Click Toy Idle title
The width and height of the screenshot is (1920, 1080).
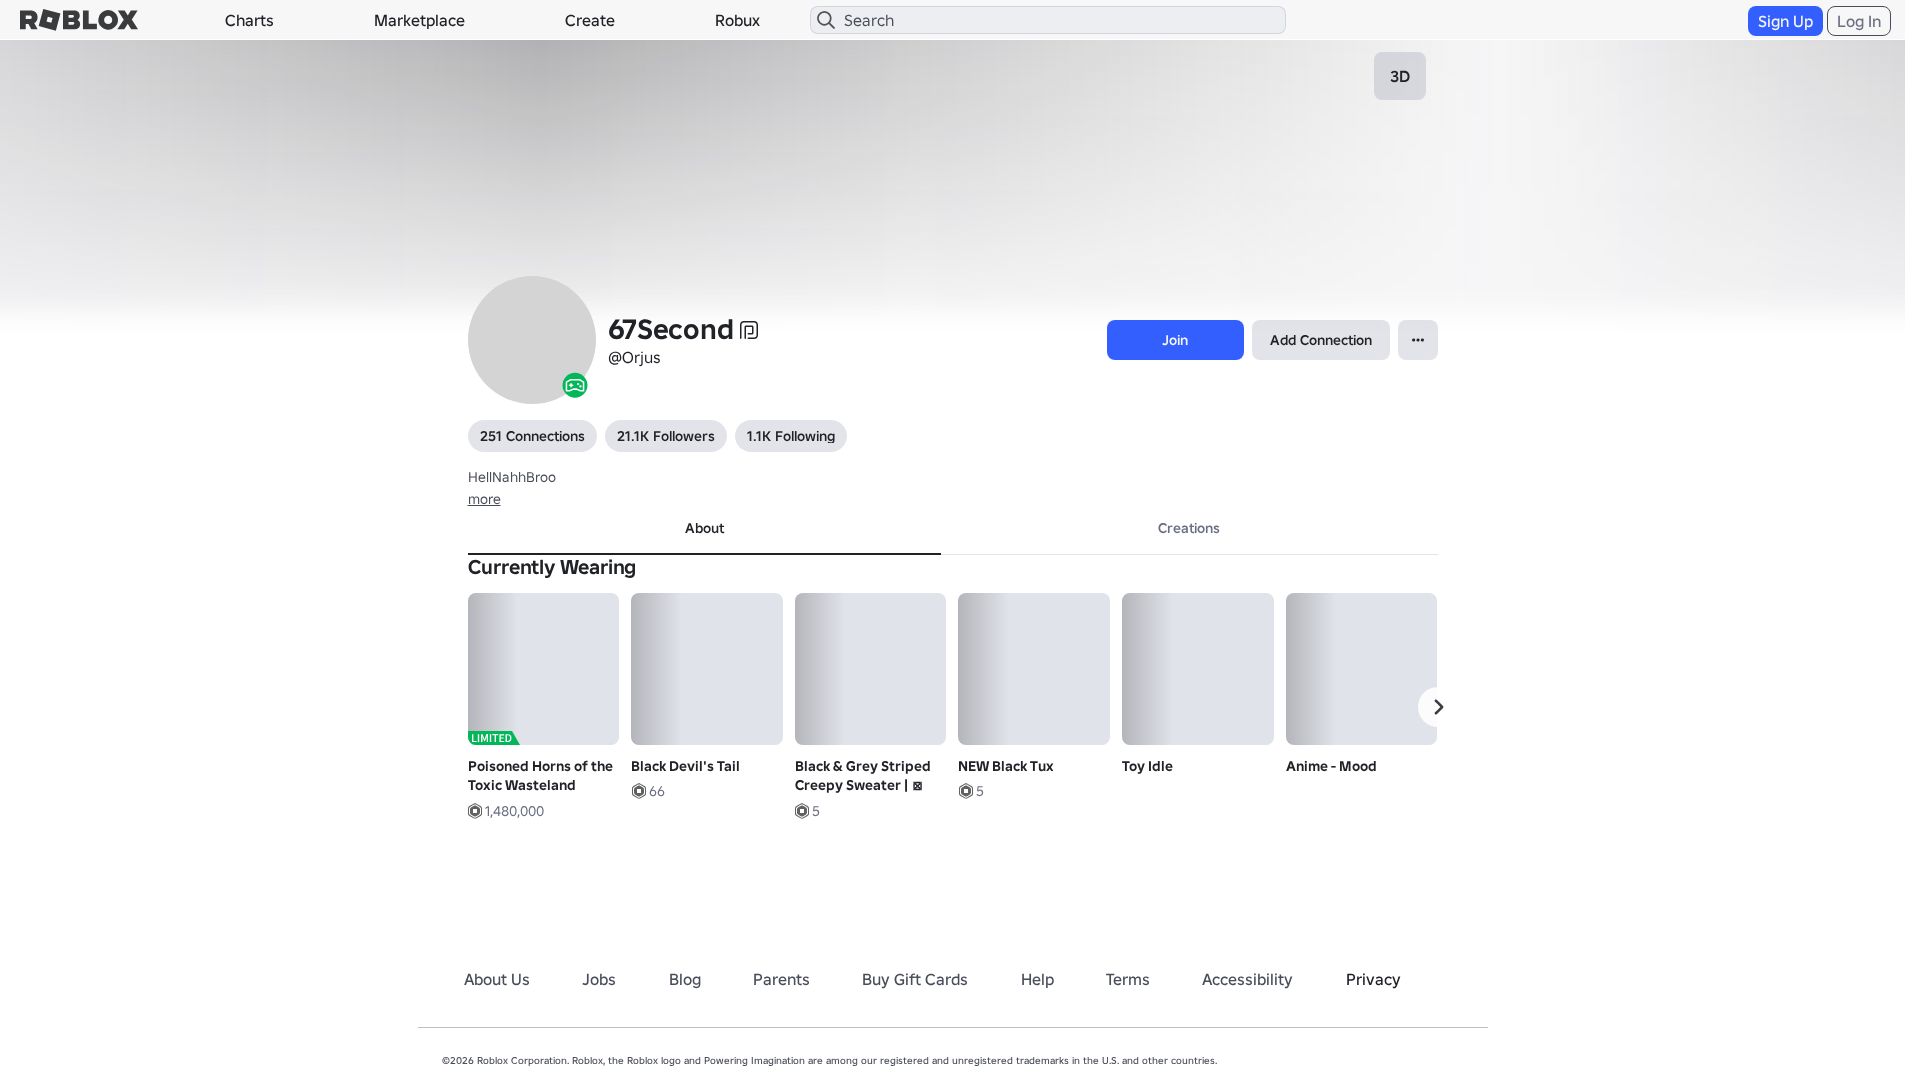[x=1147, y=766]
